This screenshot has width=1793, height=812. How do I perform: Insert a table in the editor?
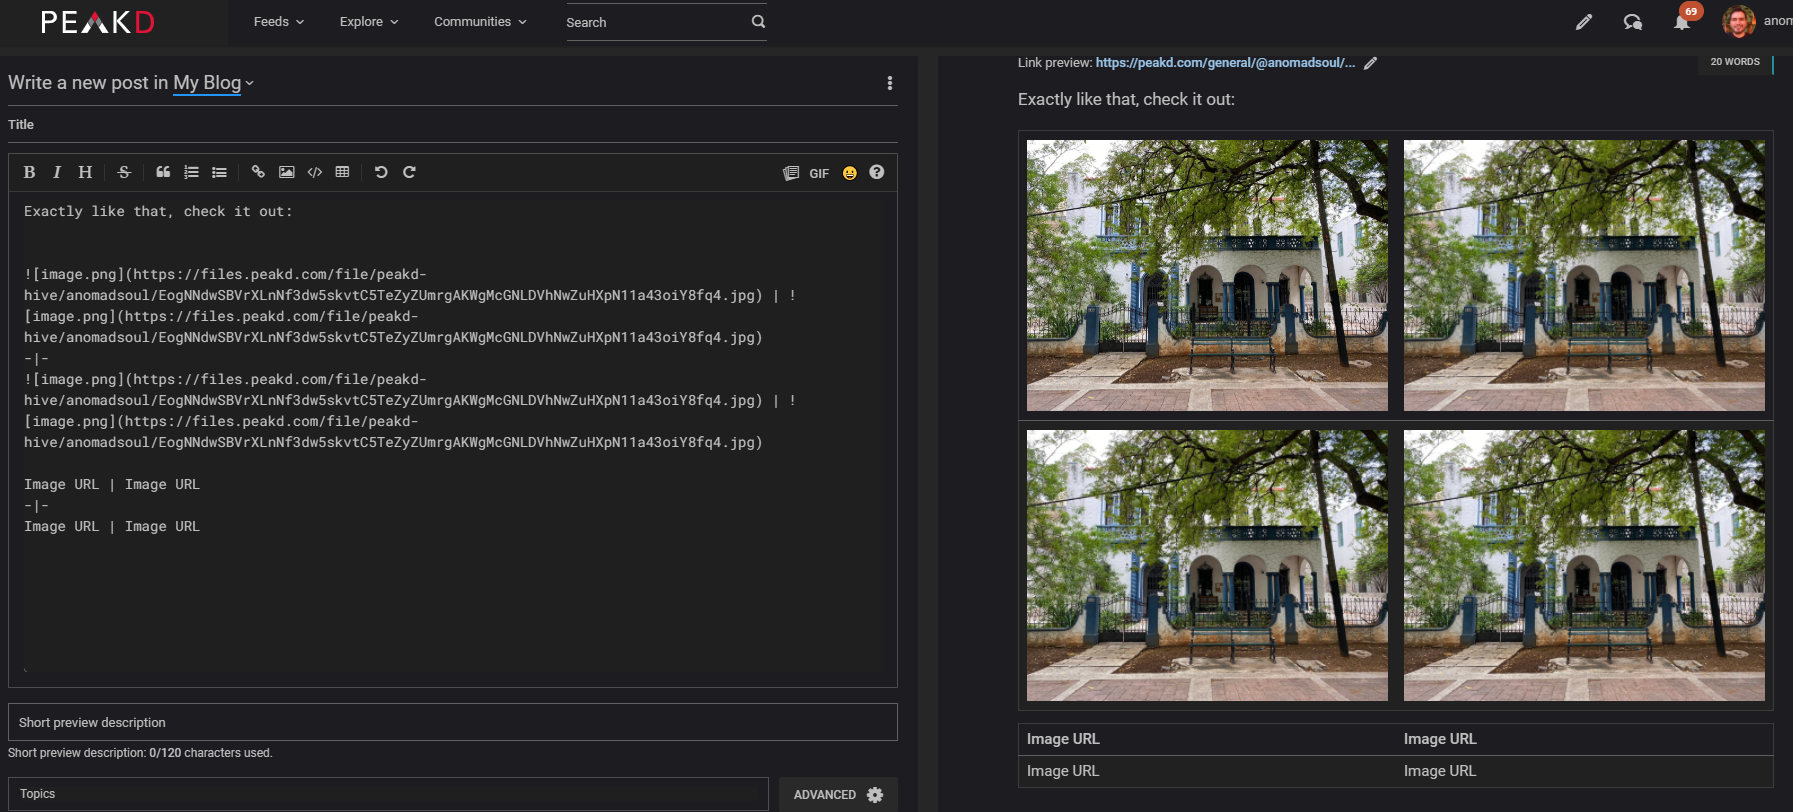342,172
